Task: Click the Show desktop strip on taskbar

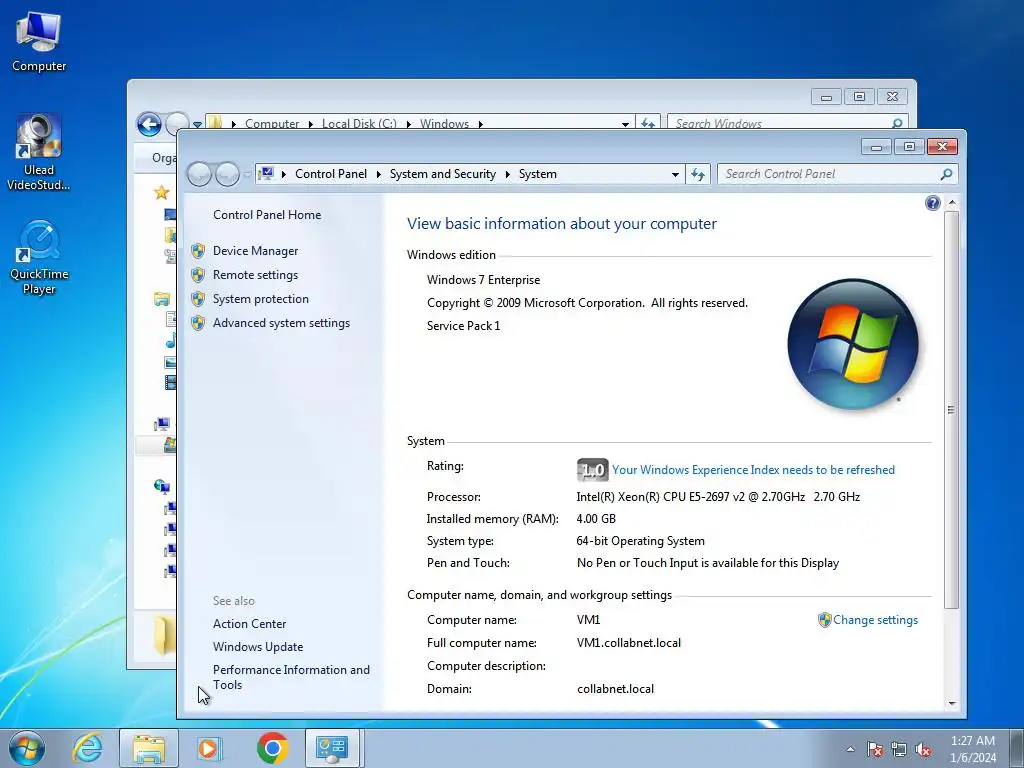Action: 1017,748
